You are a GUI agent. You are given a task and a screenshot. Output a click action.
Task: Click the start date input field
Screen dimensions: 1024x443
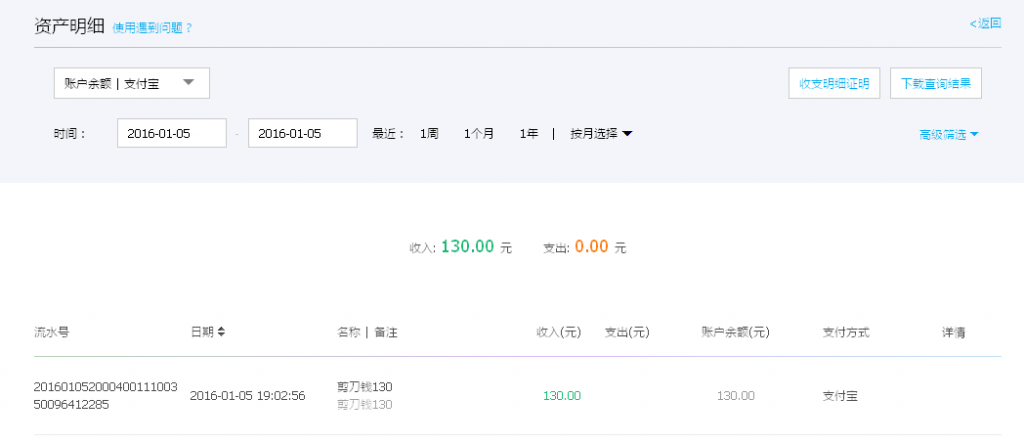point(171,133)
